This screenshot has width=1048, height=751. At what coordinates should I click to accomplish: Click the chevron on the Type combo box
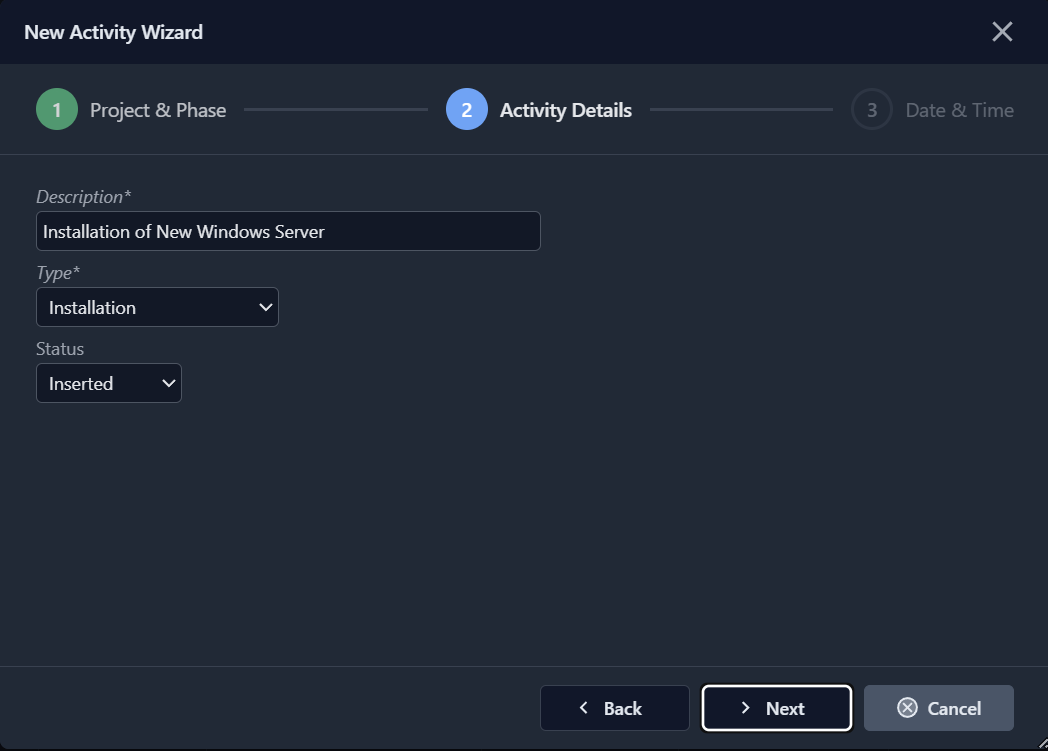pyautogui.click(x=265, y=307)
